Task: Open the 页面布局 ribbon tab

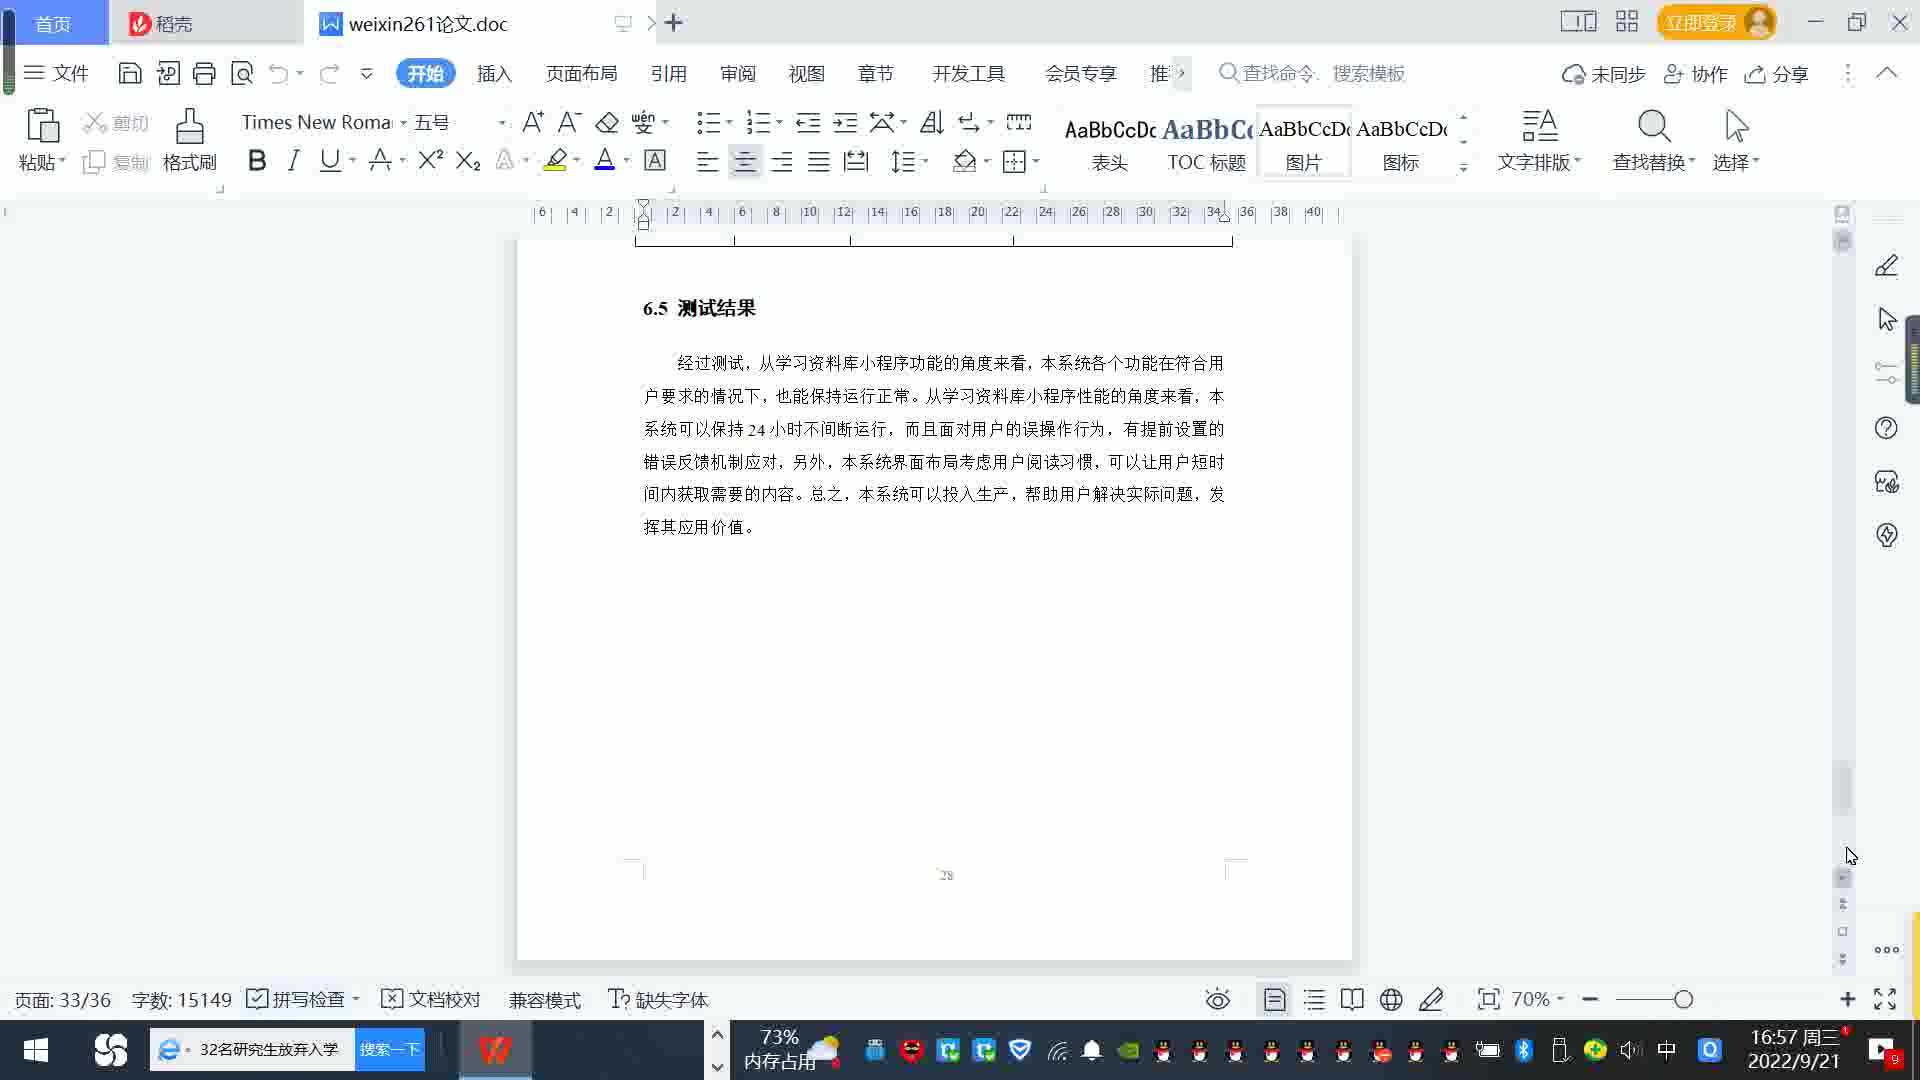Action: [581, 73]
